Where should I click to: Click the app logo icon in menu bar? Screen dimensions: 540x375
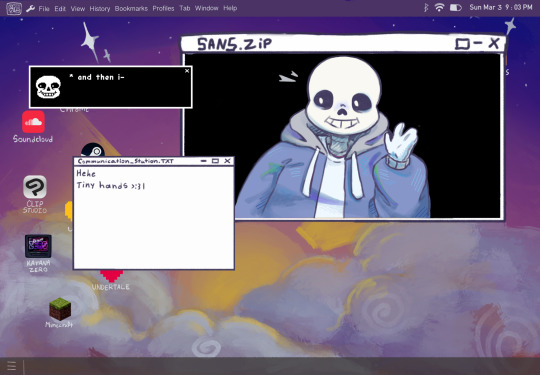pyautogui.click(x=14, y=8)
